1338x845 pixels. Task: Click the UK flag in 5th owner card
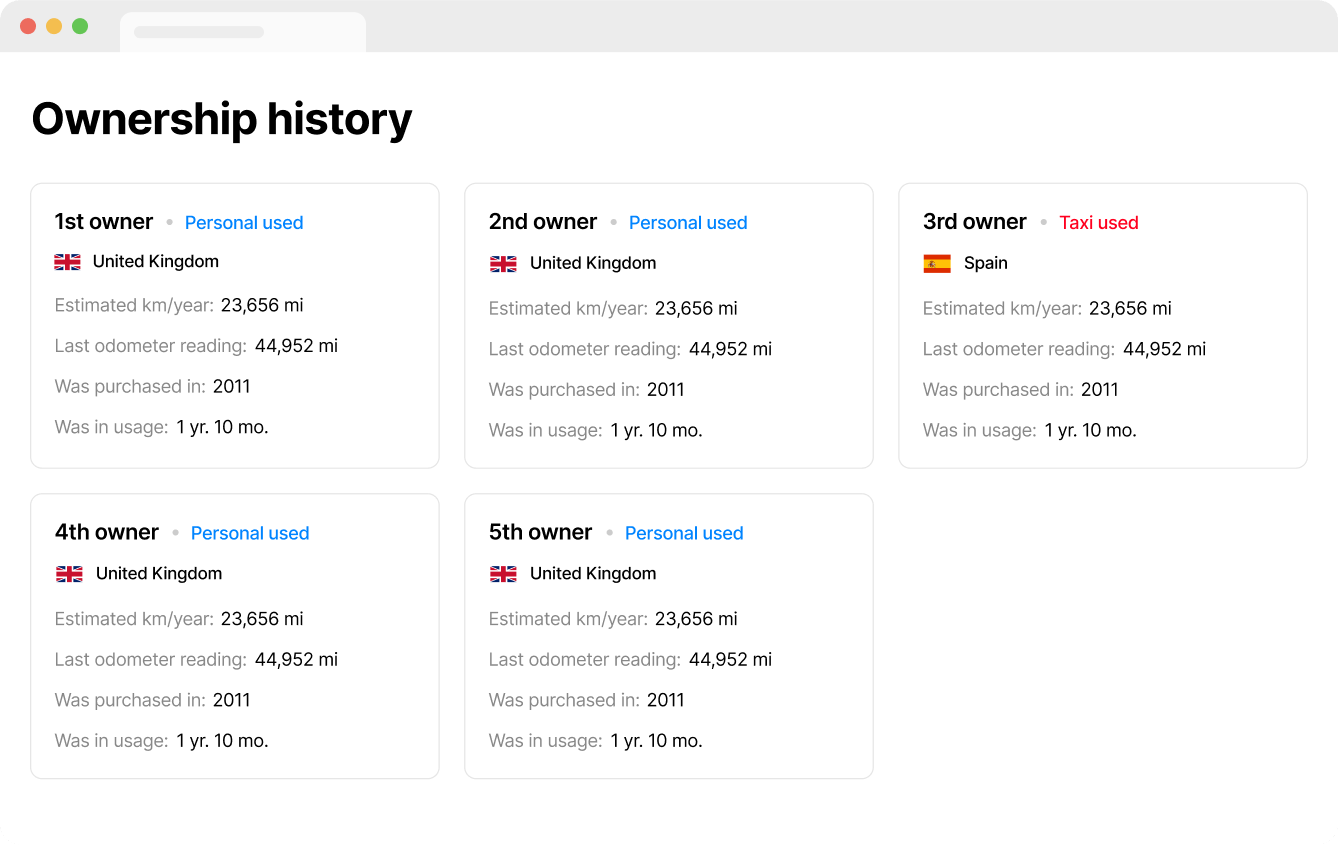click(x=503, y=574)
